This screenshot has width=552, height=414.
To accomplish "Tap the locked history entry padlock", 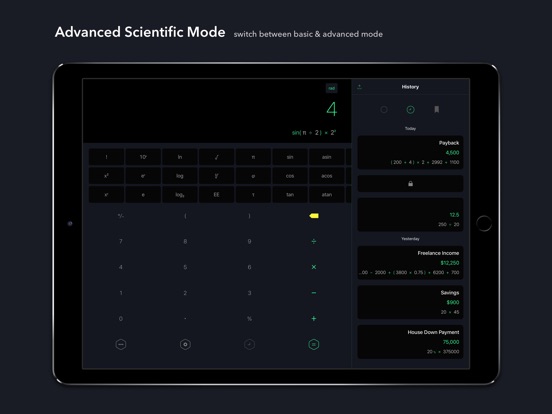I will (x=410, y=183).
